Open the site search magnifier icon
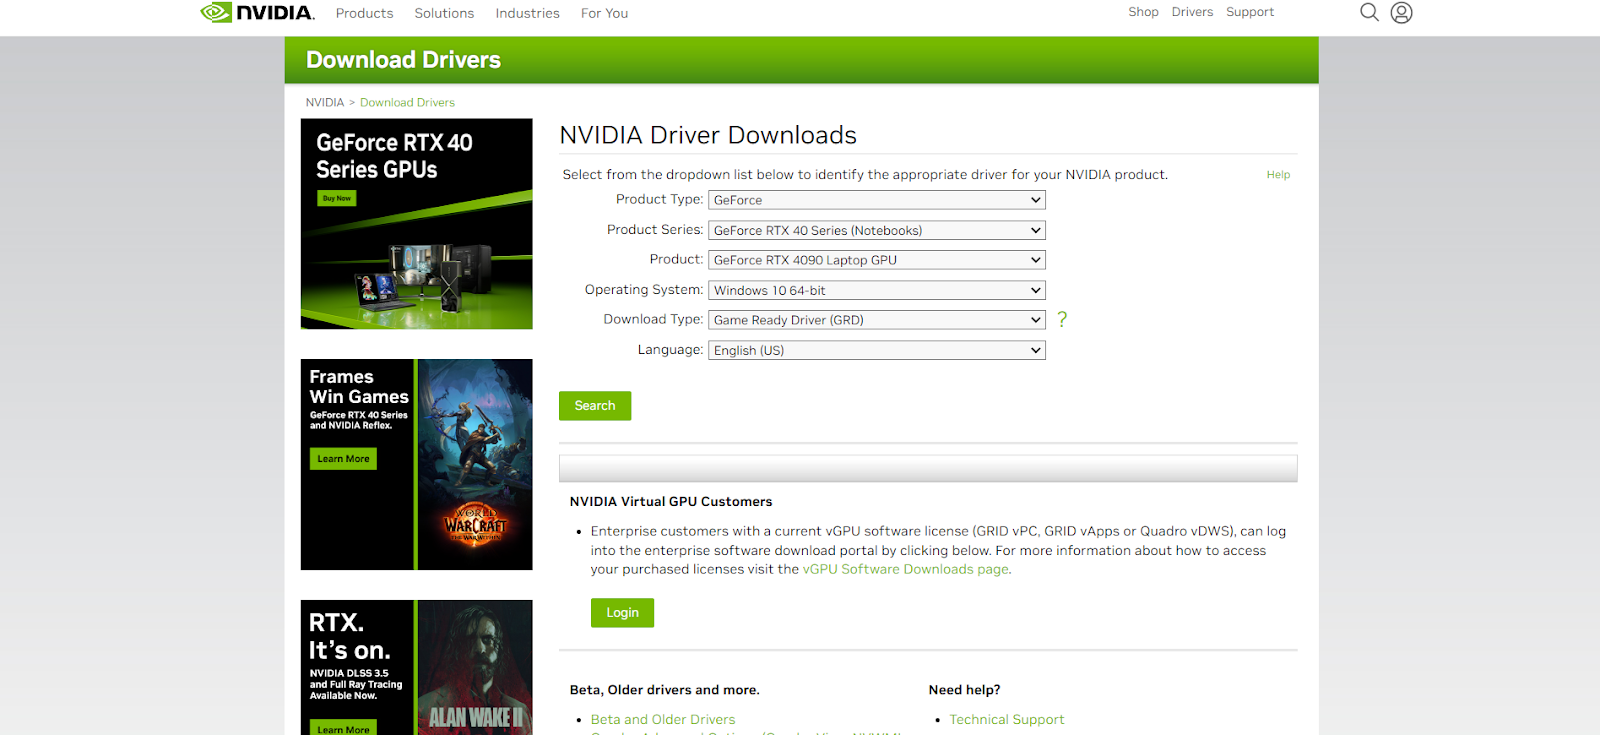 [x=1369, y=12]
